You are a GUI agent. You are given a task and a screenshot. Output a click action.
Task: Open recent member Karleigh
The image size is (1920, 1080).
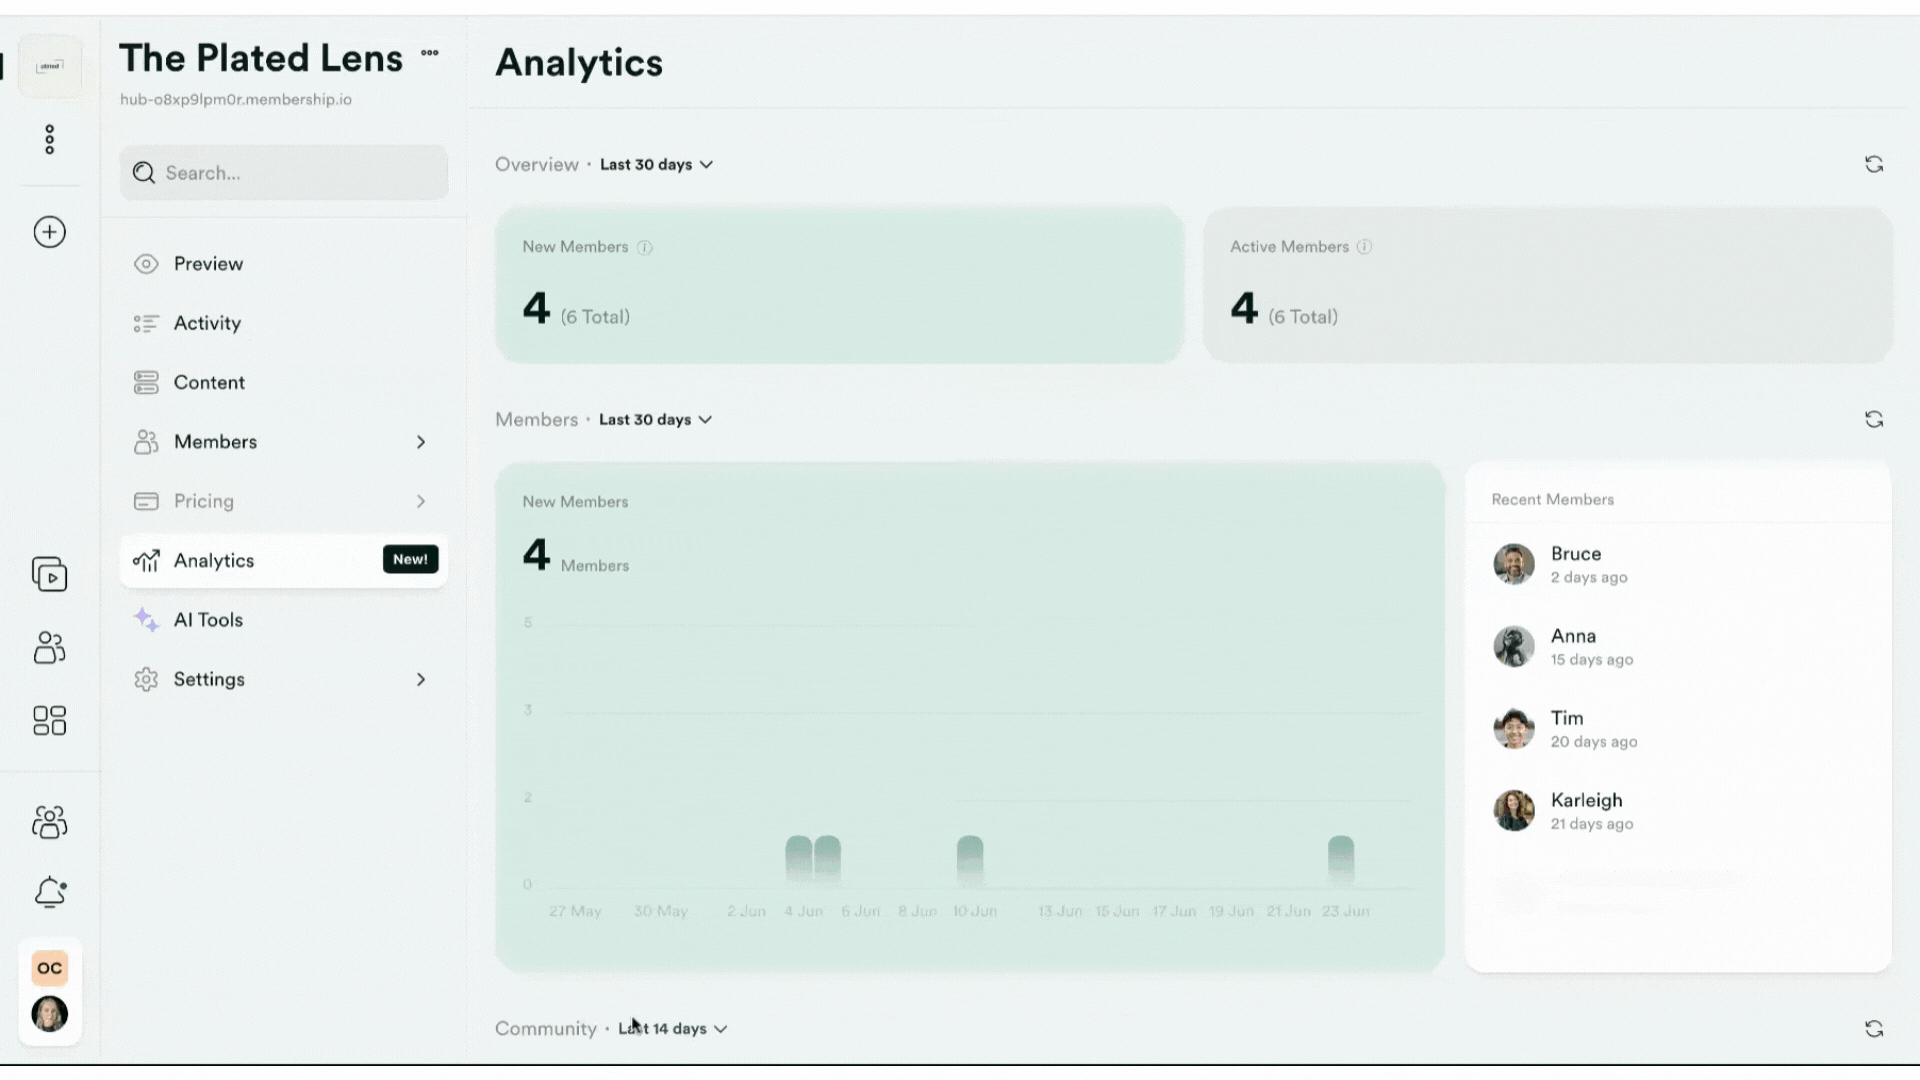[x=1677, y=811]
